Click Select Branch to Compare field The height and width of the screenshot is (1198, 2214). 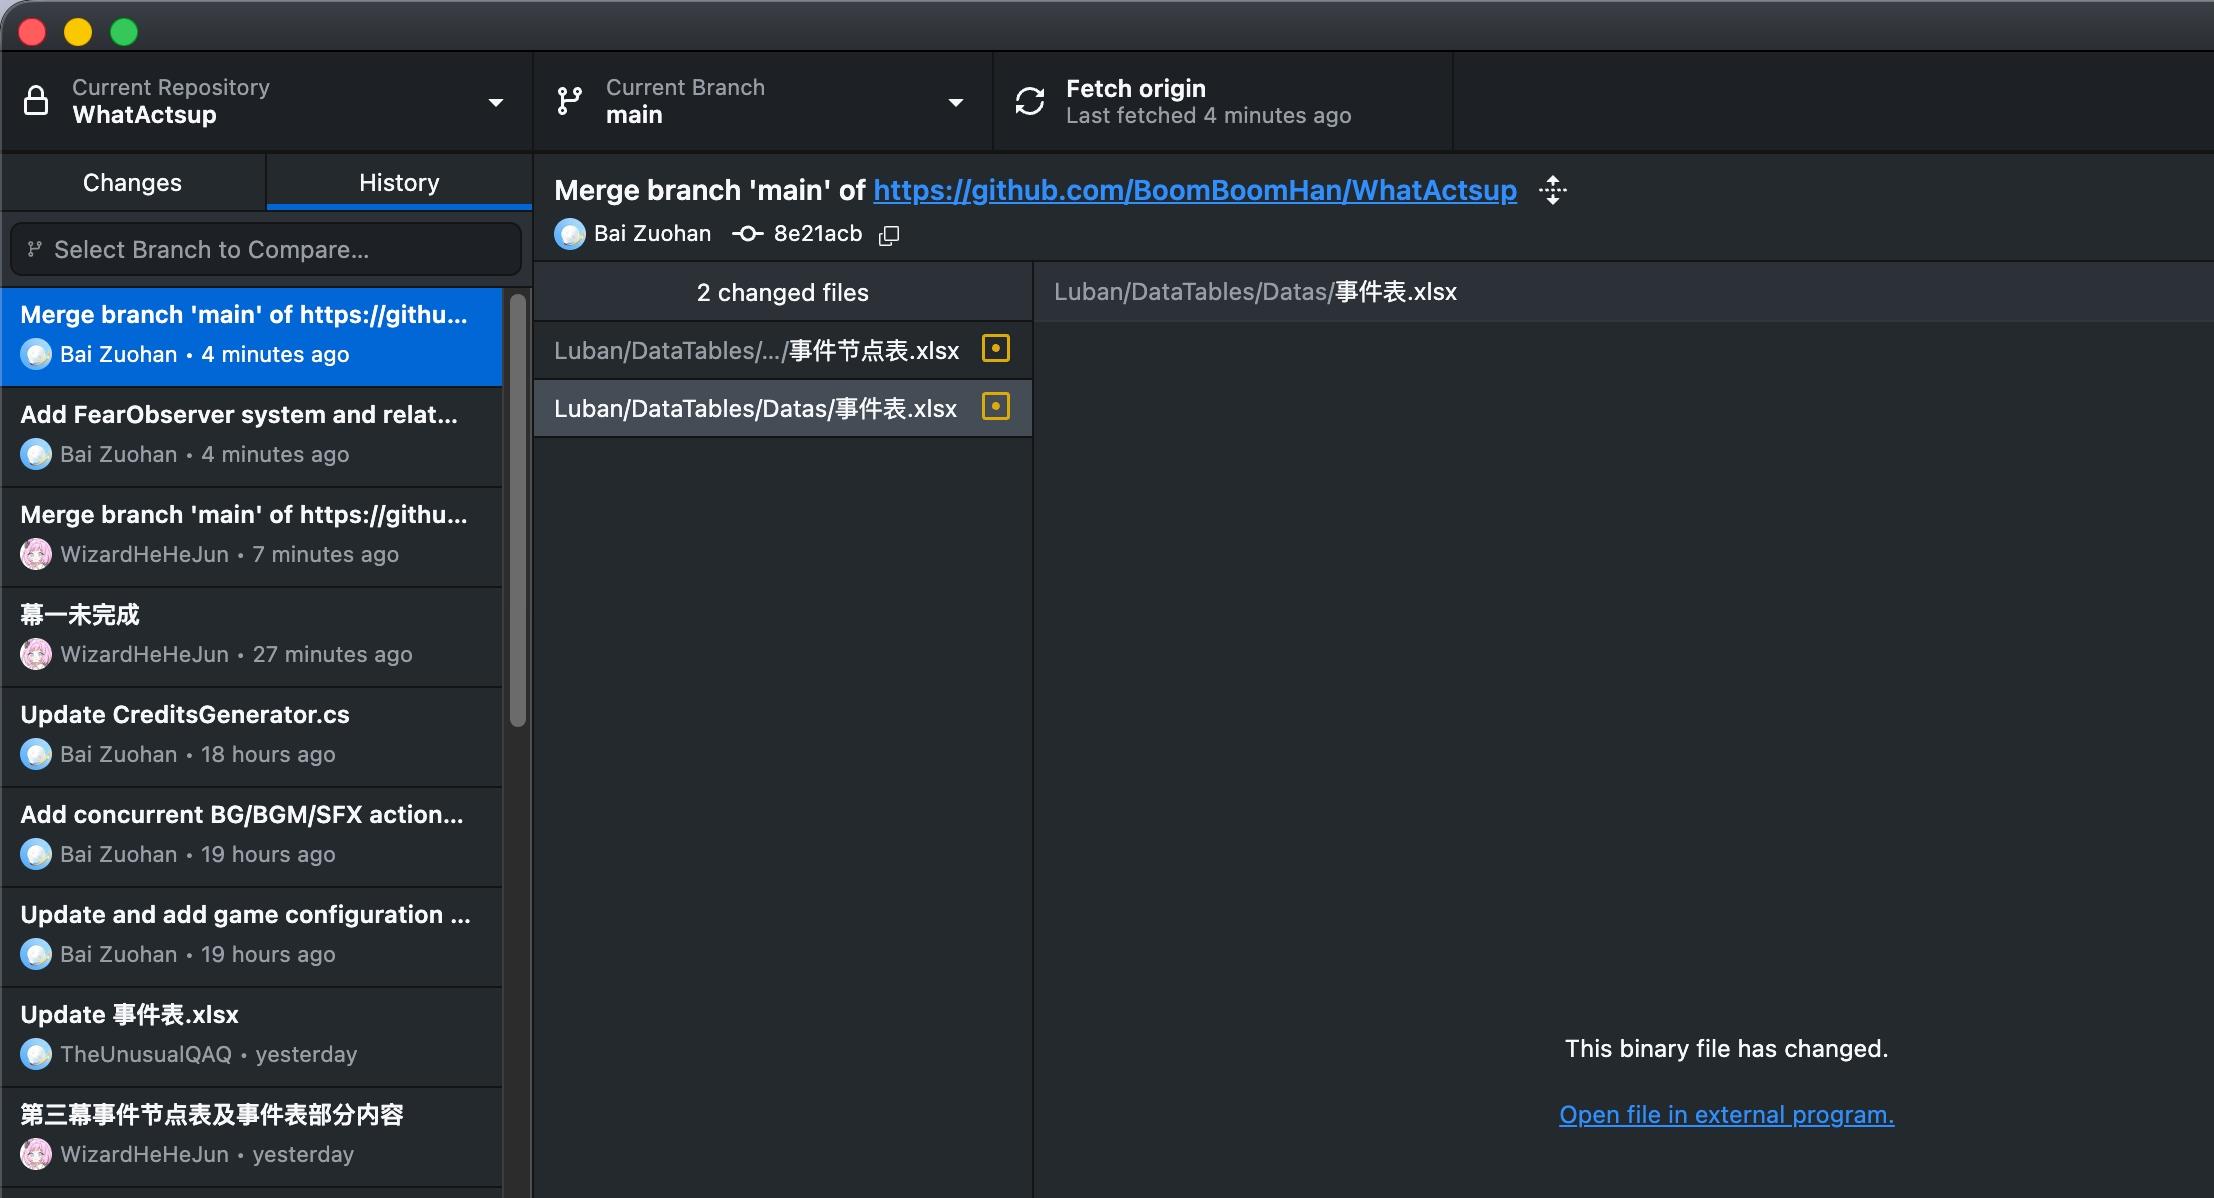tap(265, 249)
